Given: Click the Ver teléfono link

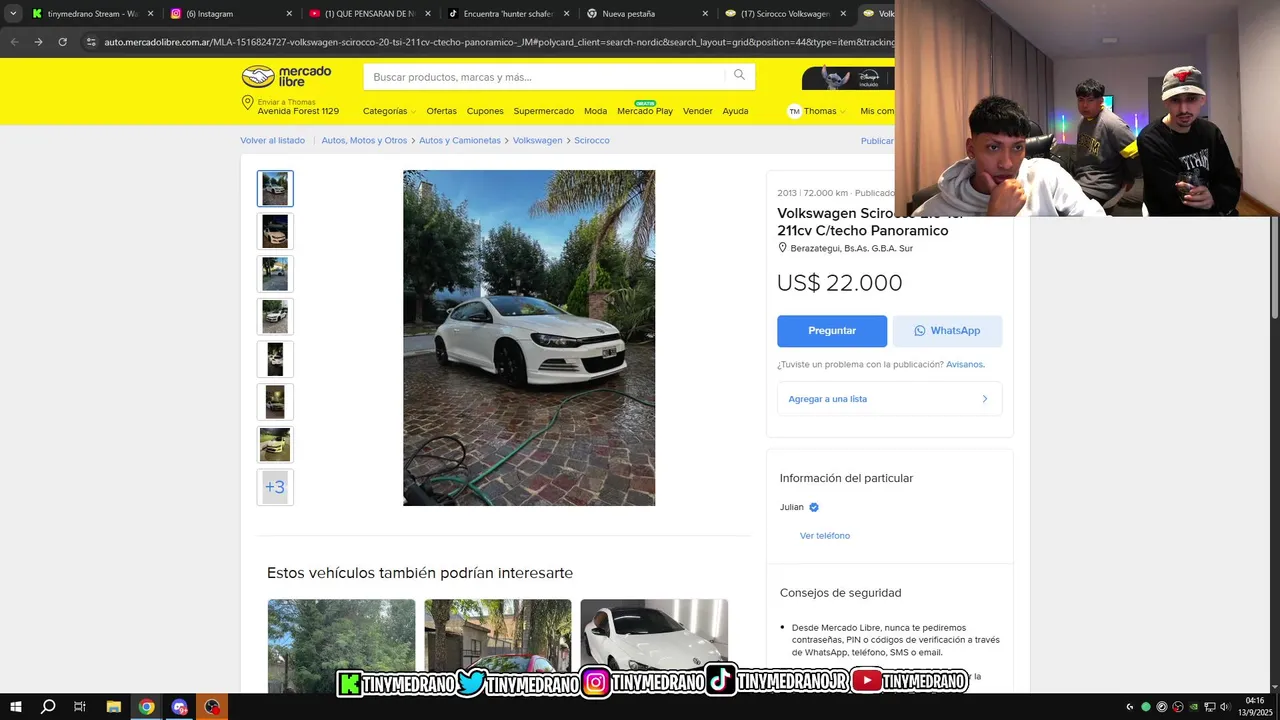Looking at the screenshot, I should [825, 536].
